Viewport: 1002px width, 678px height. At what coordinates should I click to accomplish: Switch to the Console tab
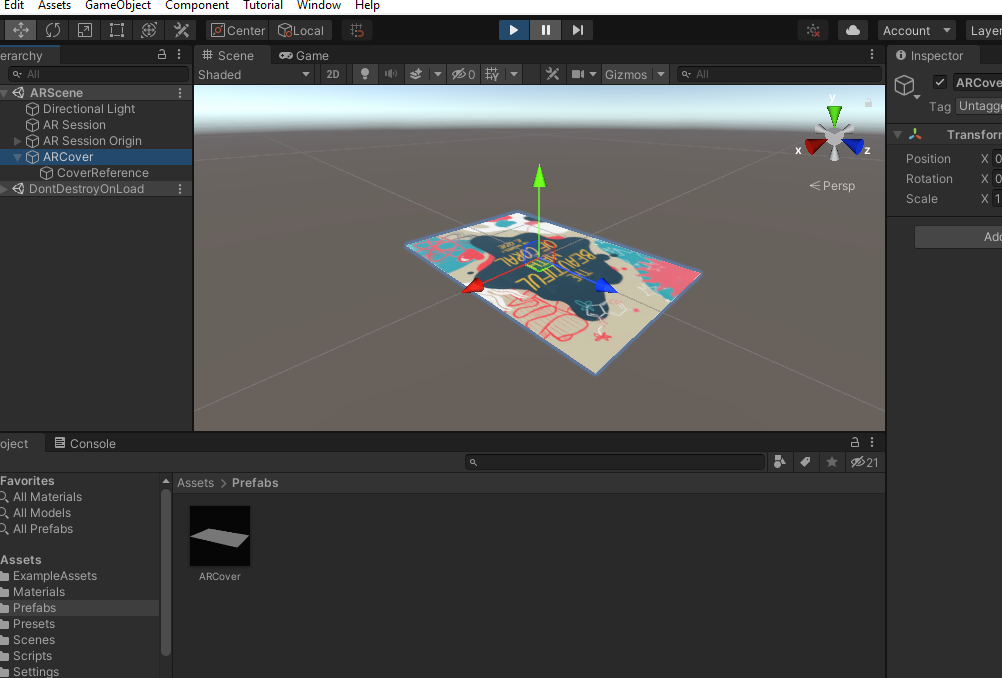[x=85, y=443]
